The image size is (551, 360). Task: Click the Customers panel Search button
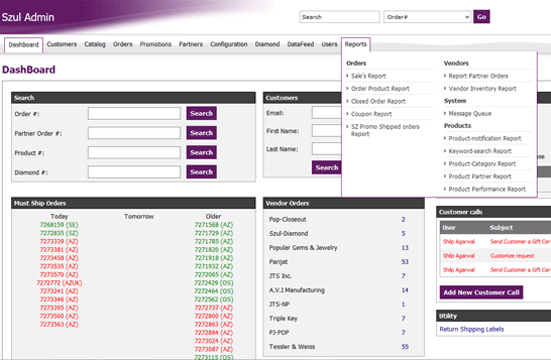326,168
